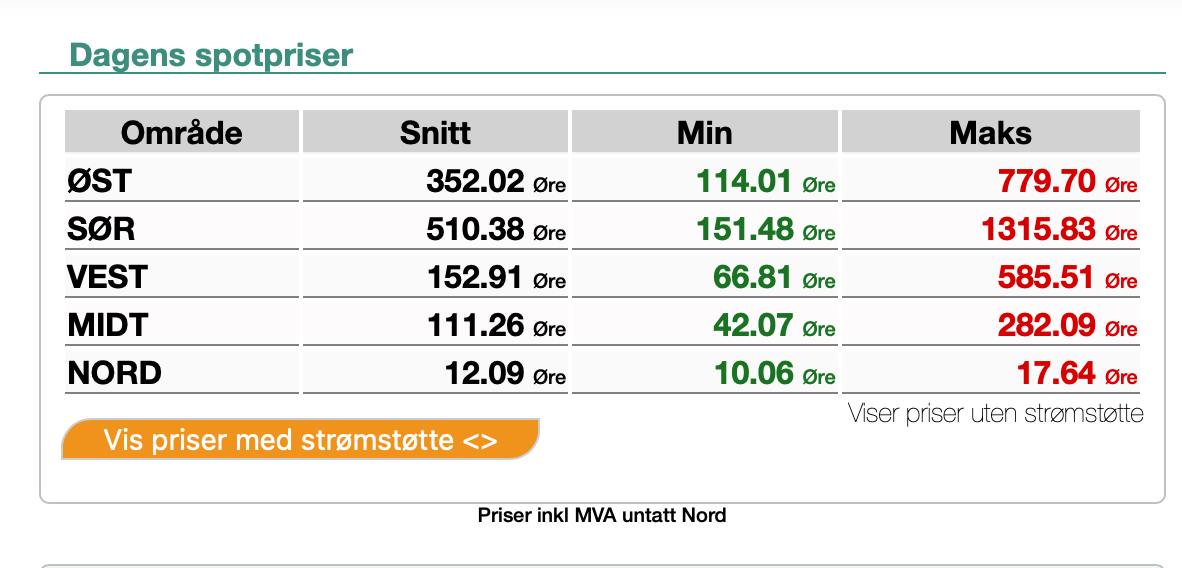
Task: Click the VEST area row label
Action: click(x=108, y=277)
